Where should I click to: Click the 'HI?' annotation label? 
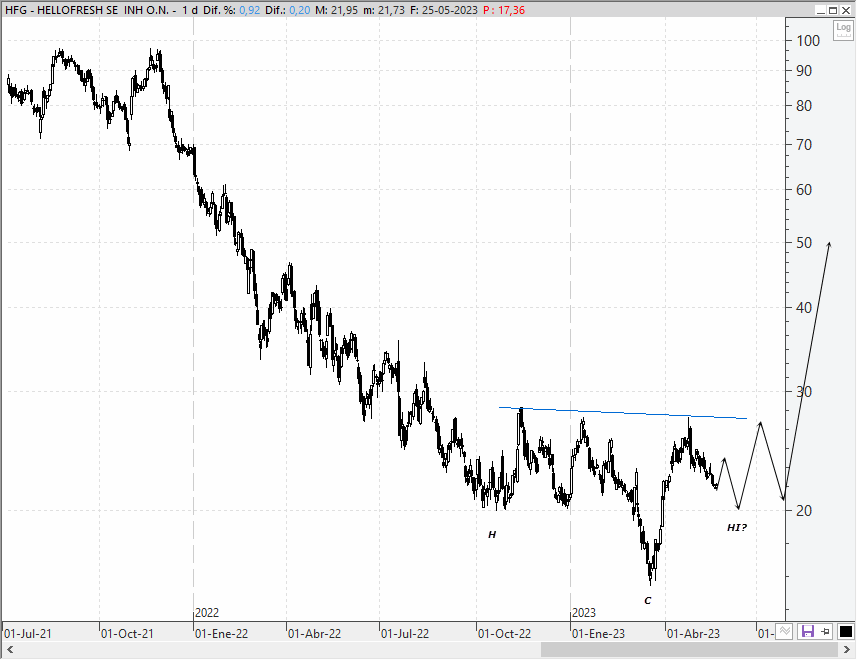coord(737,527)
